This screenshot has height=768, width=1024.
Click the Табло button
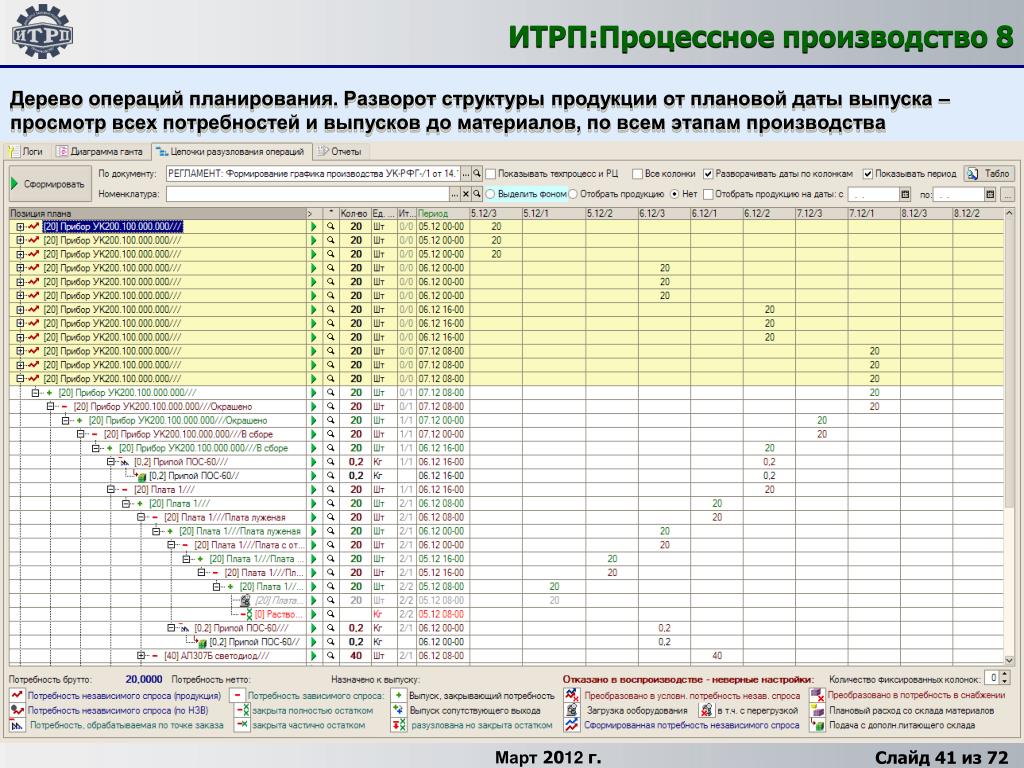(989, 174)
